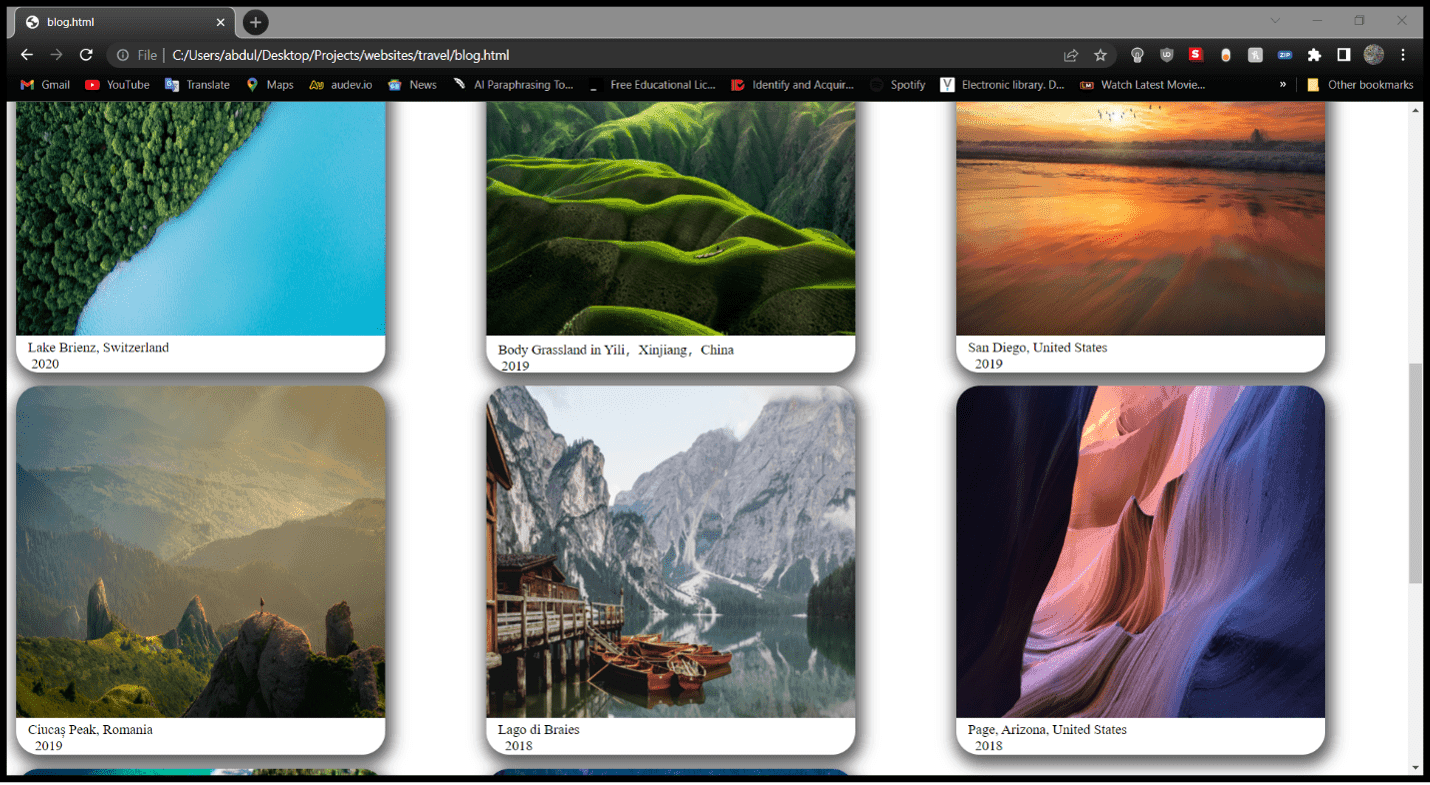Open the YouTube bookmark
Viewport: 1430px width, 785px height.
pyautogui.click(x=117, y=85)
